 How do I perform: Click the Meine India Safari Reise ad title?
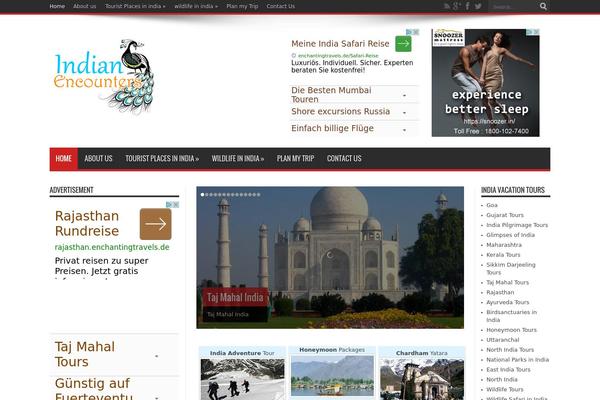pos(340,44)
